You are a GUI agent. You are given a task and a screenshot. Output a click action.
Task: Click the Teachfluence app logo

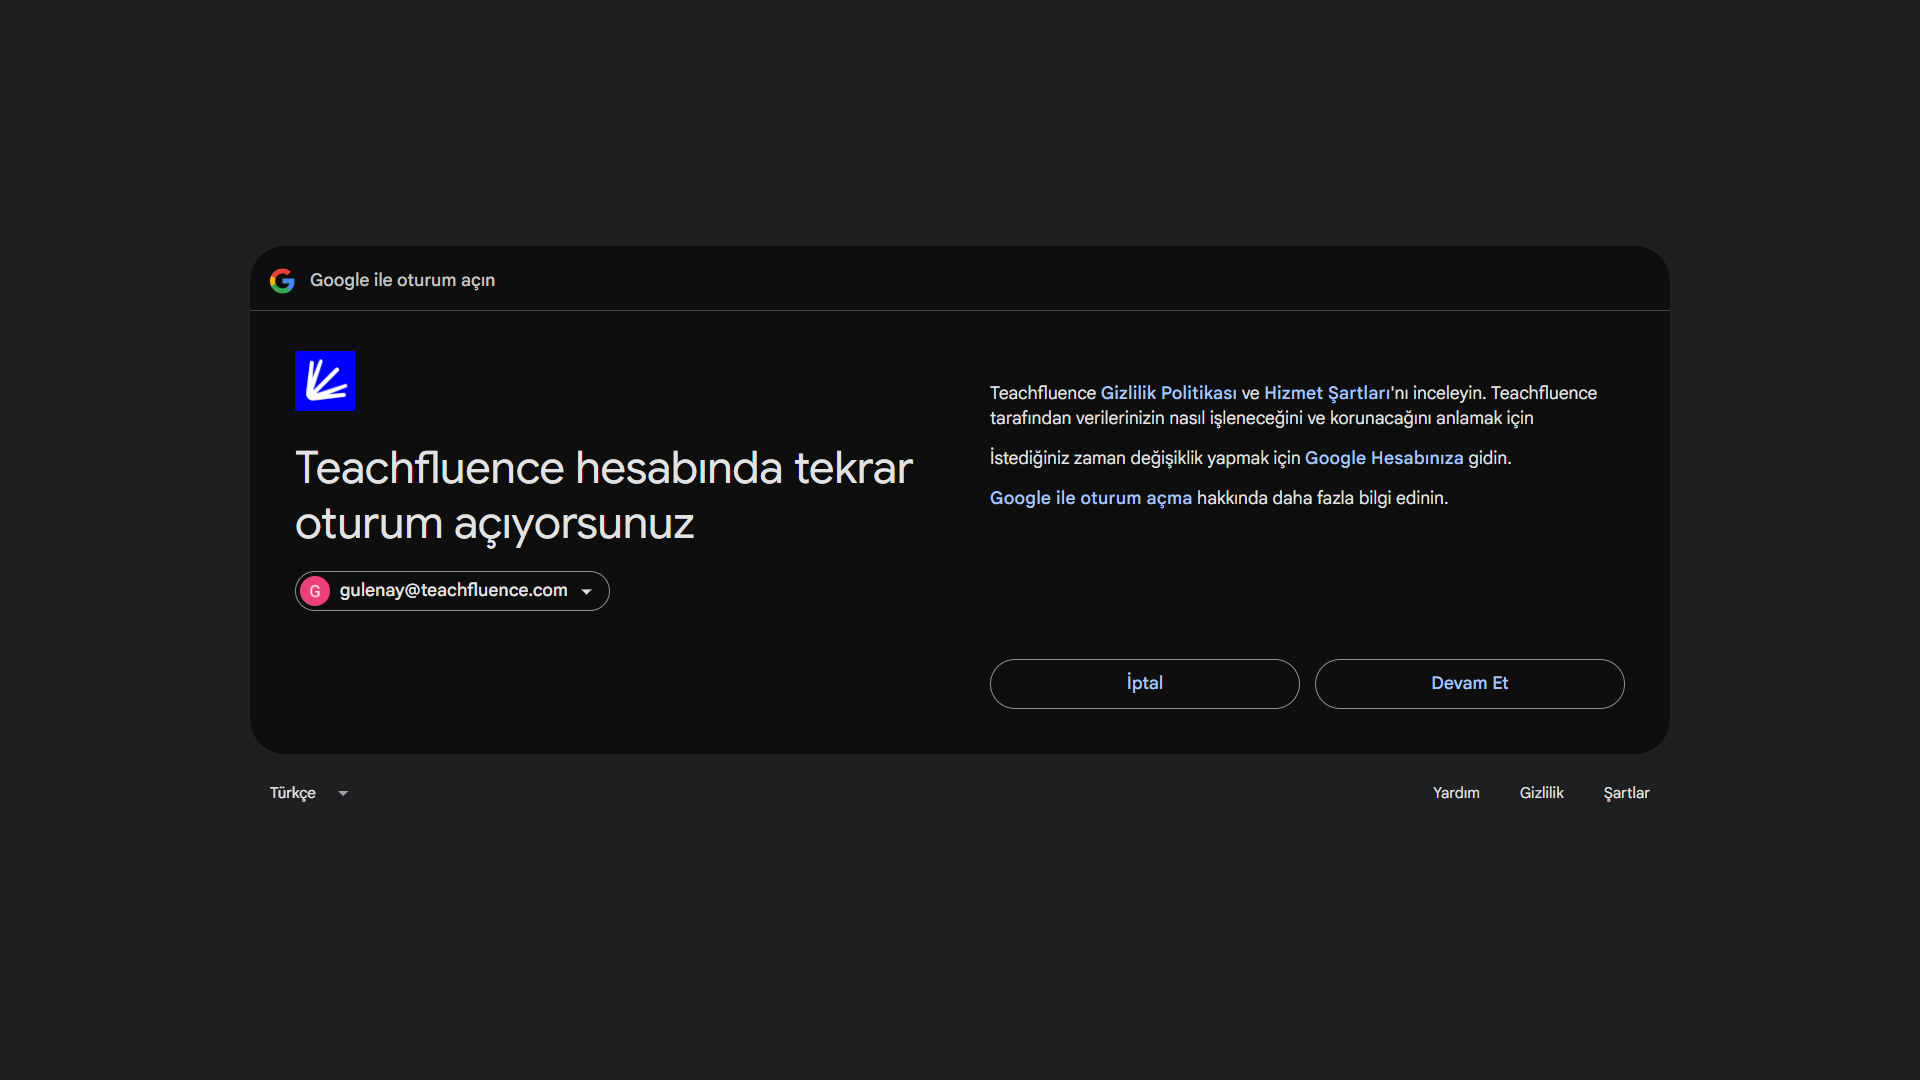click(x=325, y=381)
